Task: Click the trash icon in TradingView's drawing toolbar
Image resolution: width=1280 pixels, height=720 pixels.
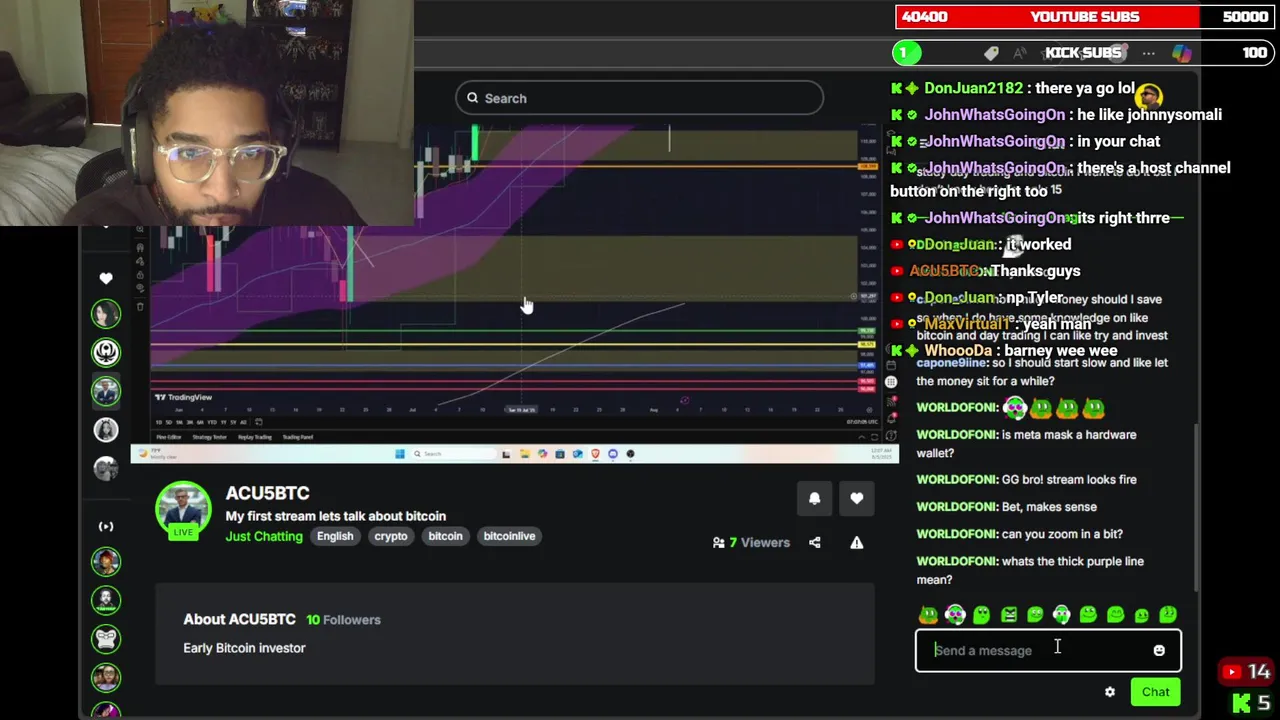Action: point(140,307)
